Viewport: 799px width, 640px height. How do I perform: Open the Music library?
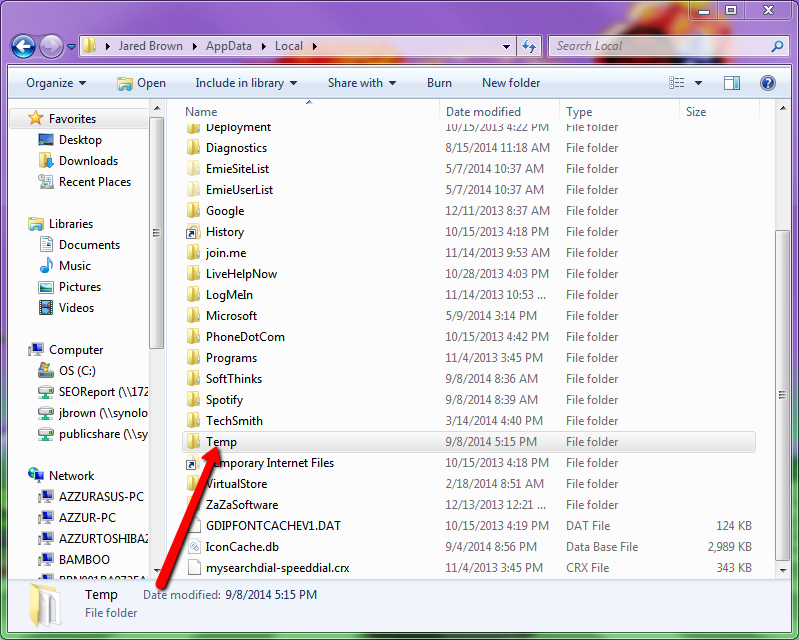pyautogui.click(x=75, y=266)
